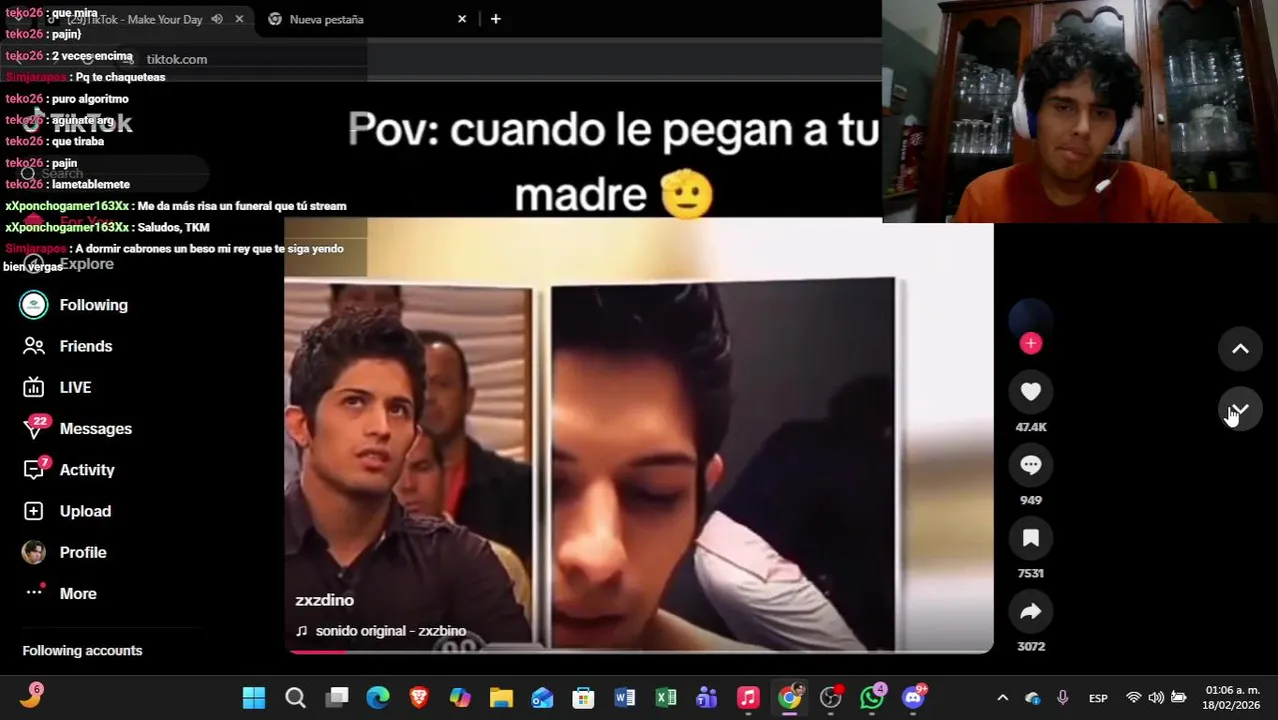Click the Activity icon with badge 7
This screenshot has height=720, width=1278.
34,470
